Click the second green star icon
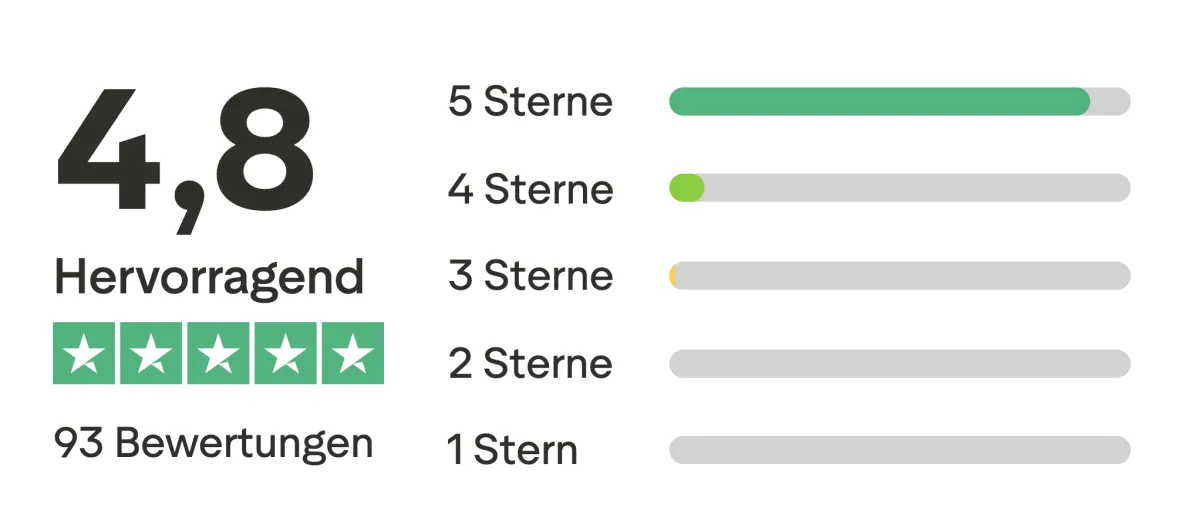Screen dimensions: 1200x528 point(151,353)
